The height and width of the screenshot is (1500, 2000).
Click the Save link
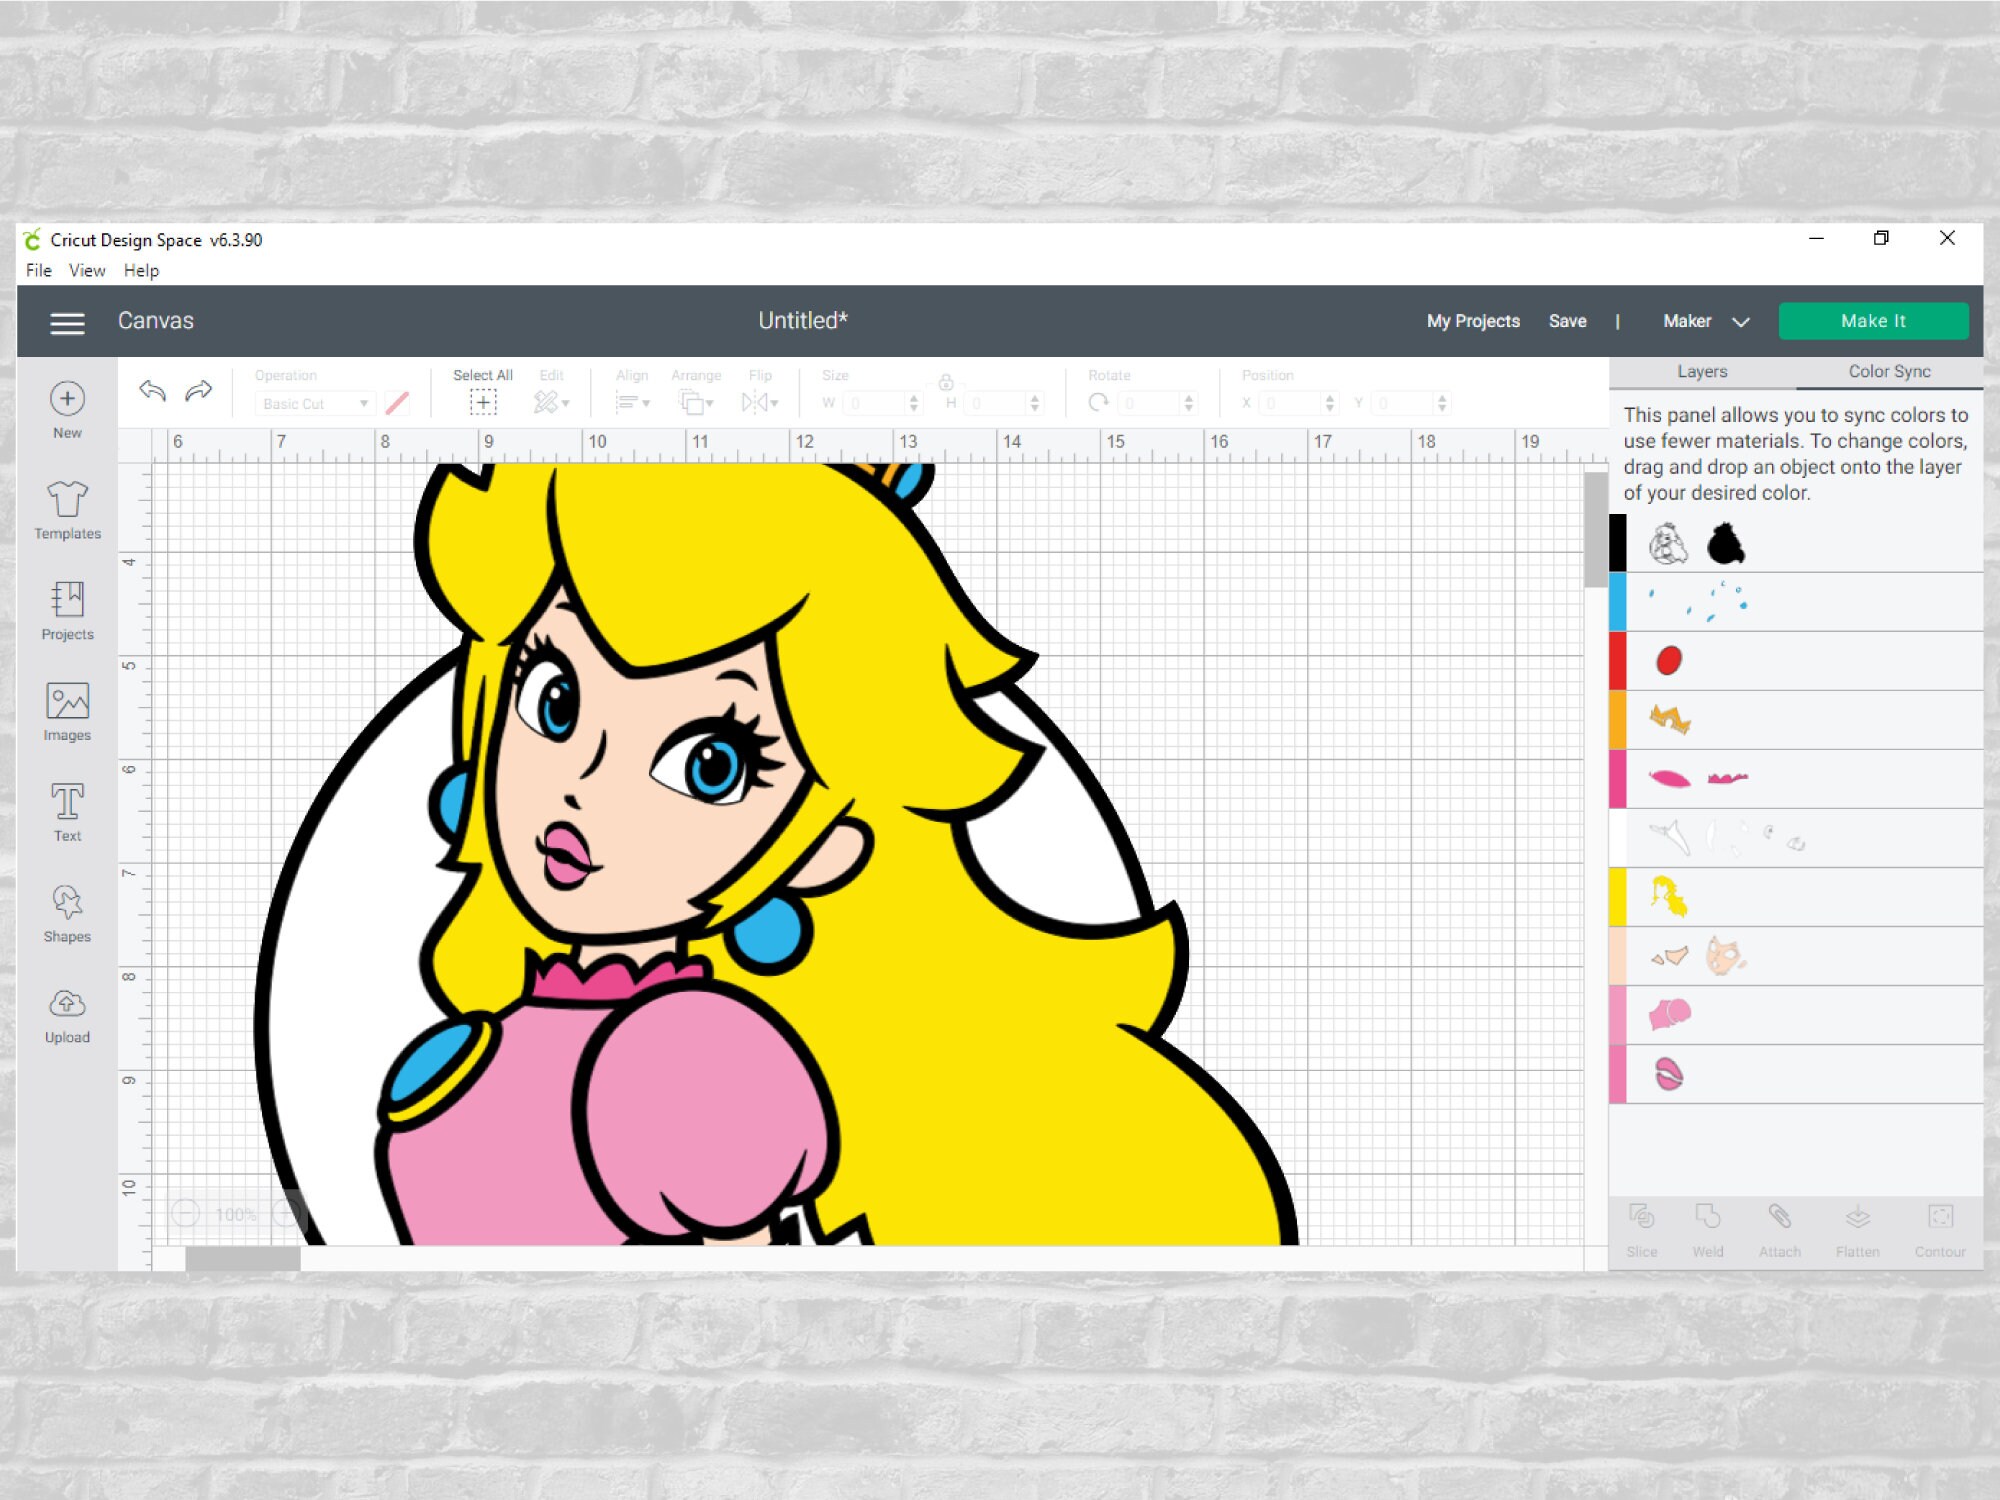pyautogui.click(x=1567, y=321)
